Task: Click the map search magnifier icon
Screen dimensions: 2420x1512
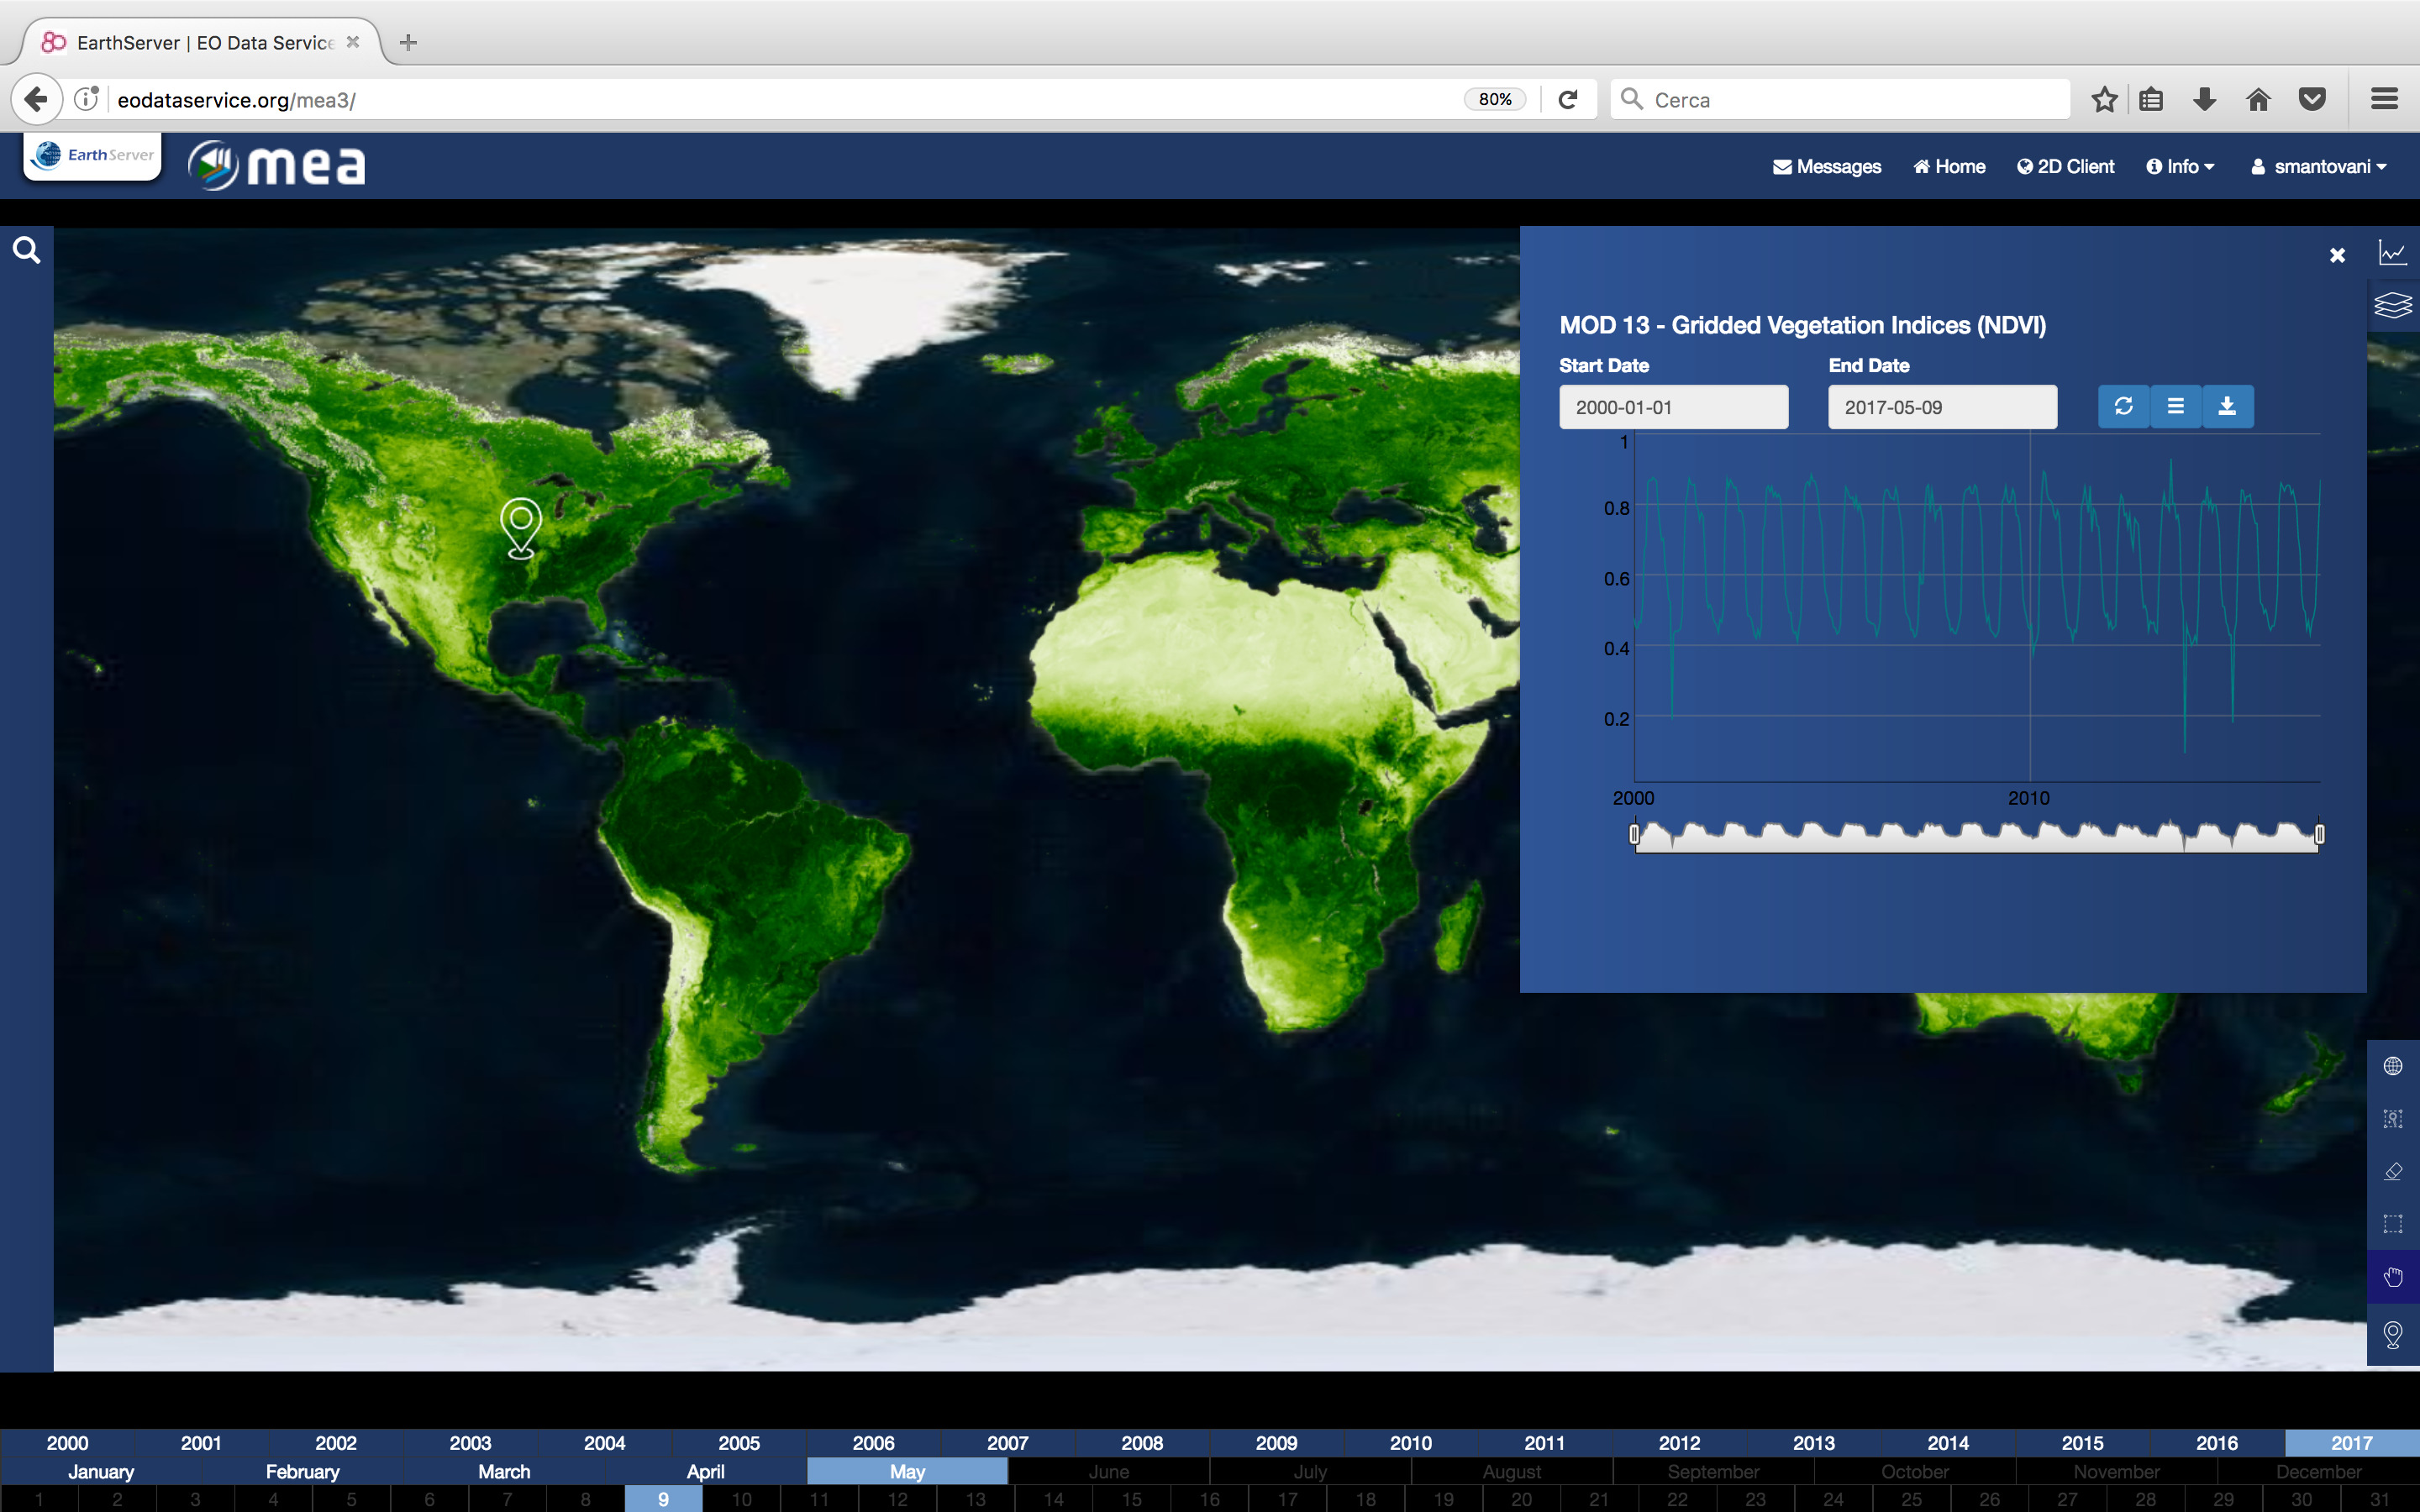Action: 27,250
